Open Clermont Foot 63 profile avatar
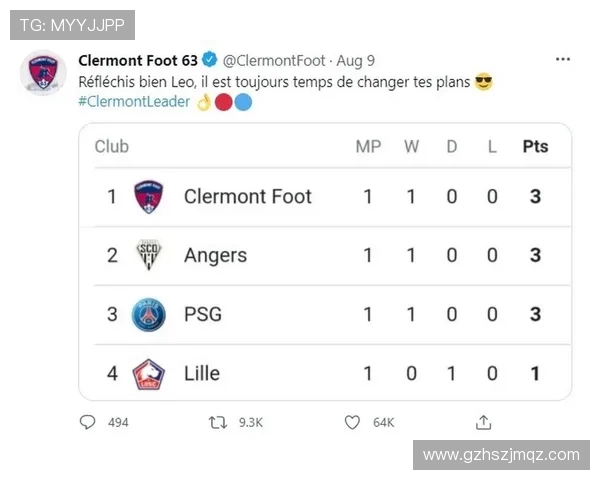This screenshot has width=600, height=480. (44, 73)
